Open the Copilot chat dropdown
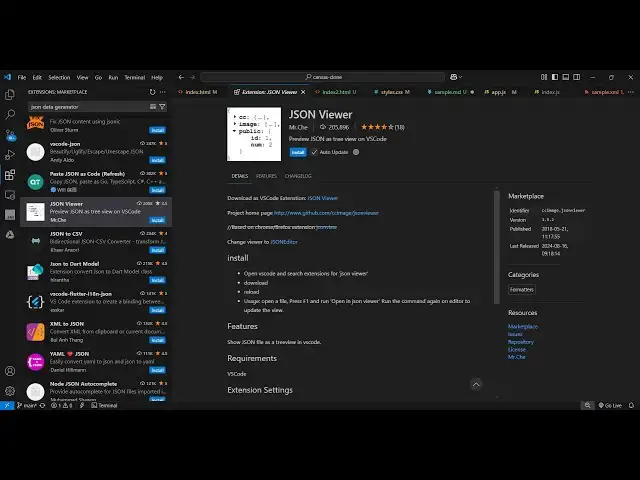640x480 pixels. (x=456, y=77)
